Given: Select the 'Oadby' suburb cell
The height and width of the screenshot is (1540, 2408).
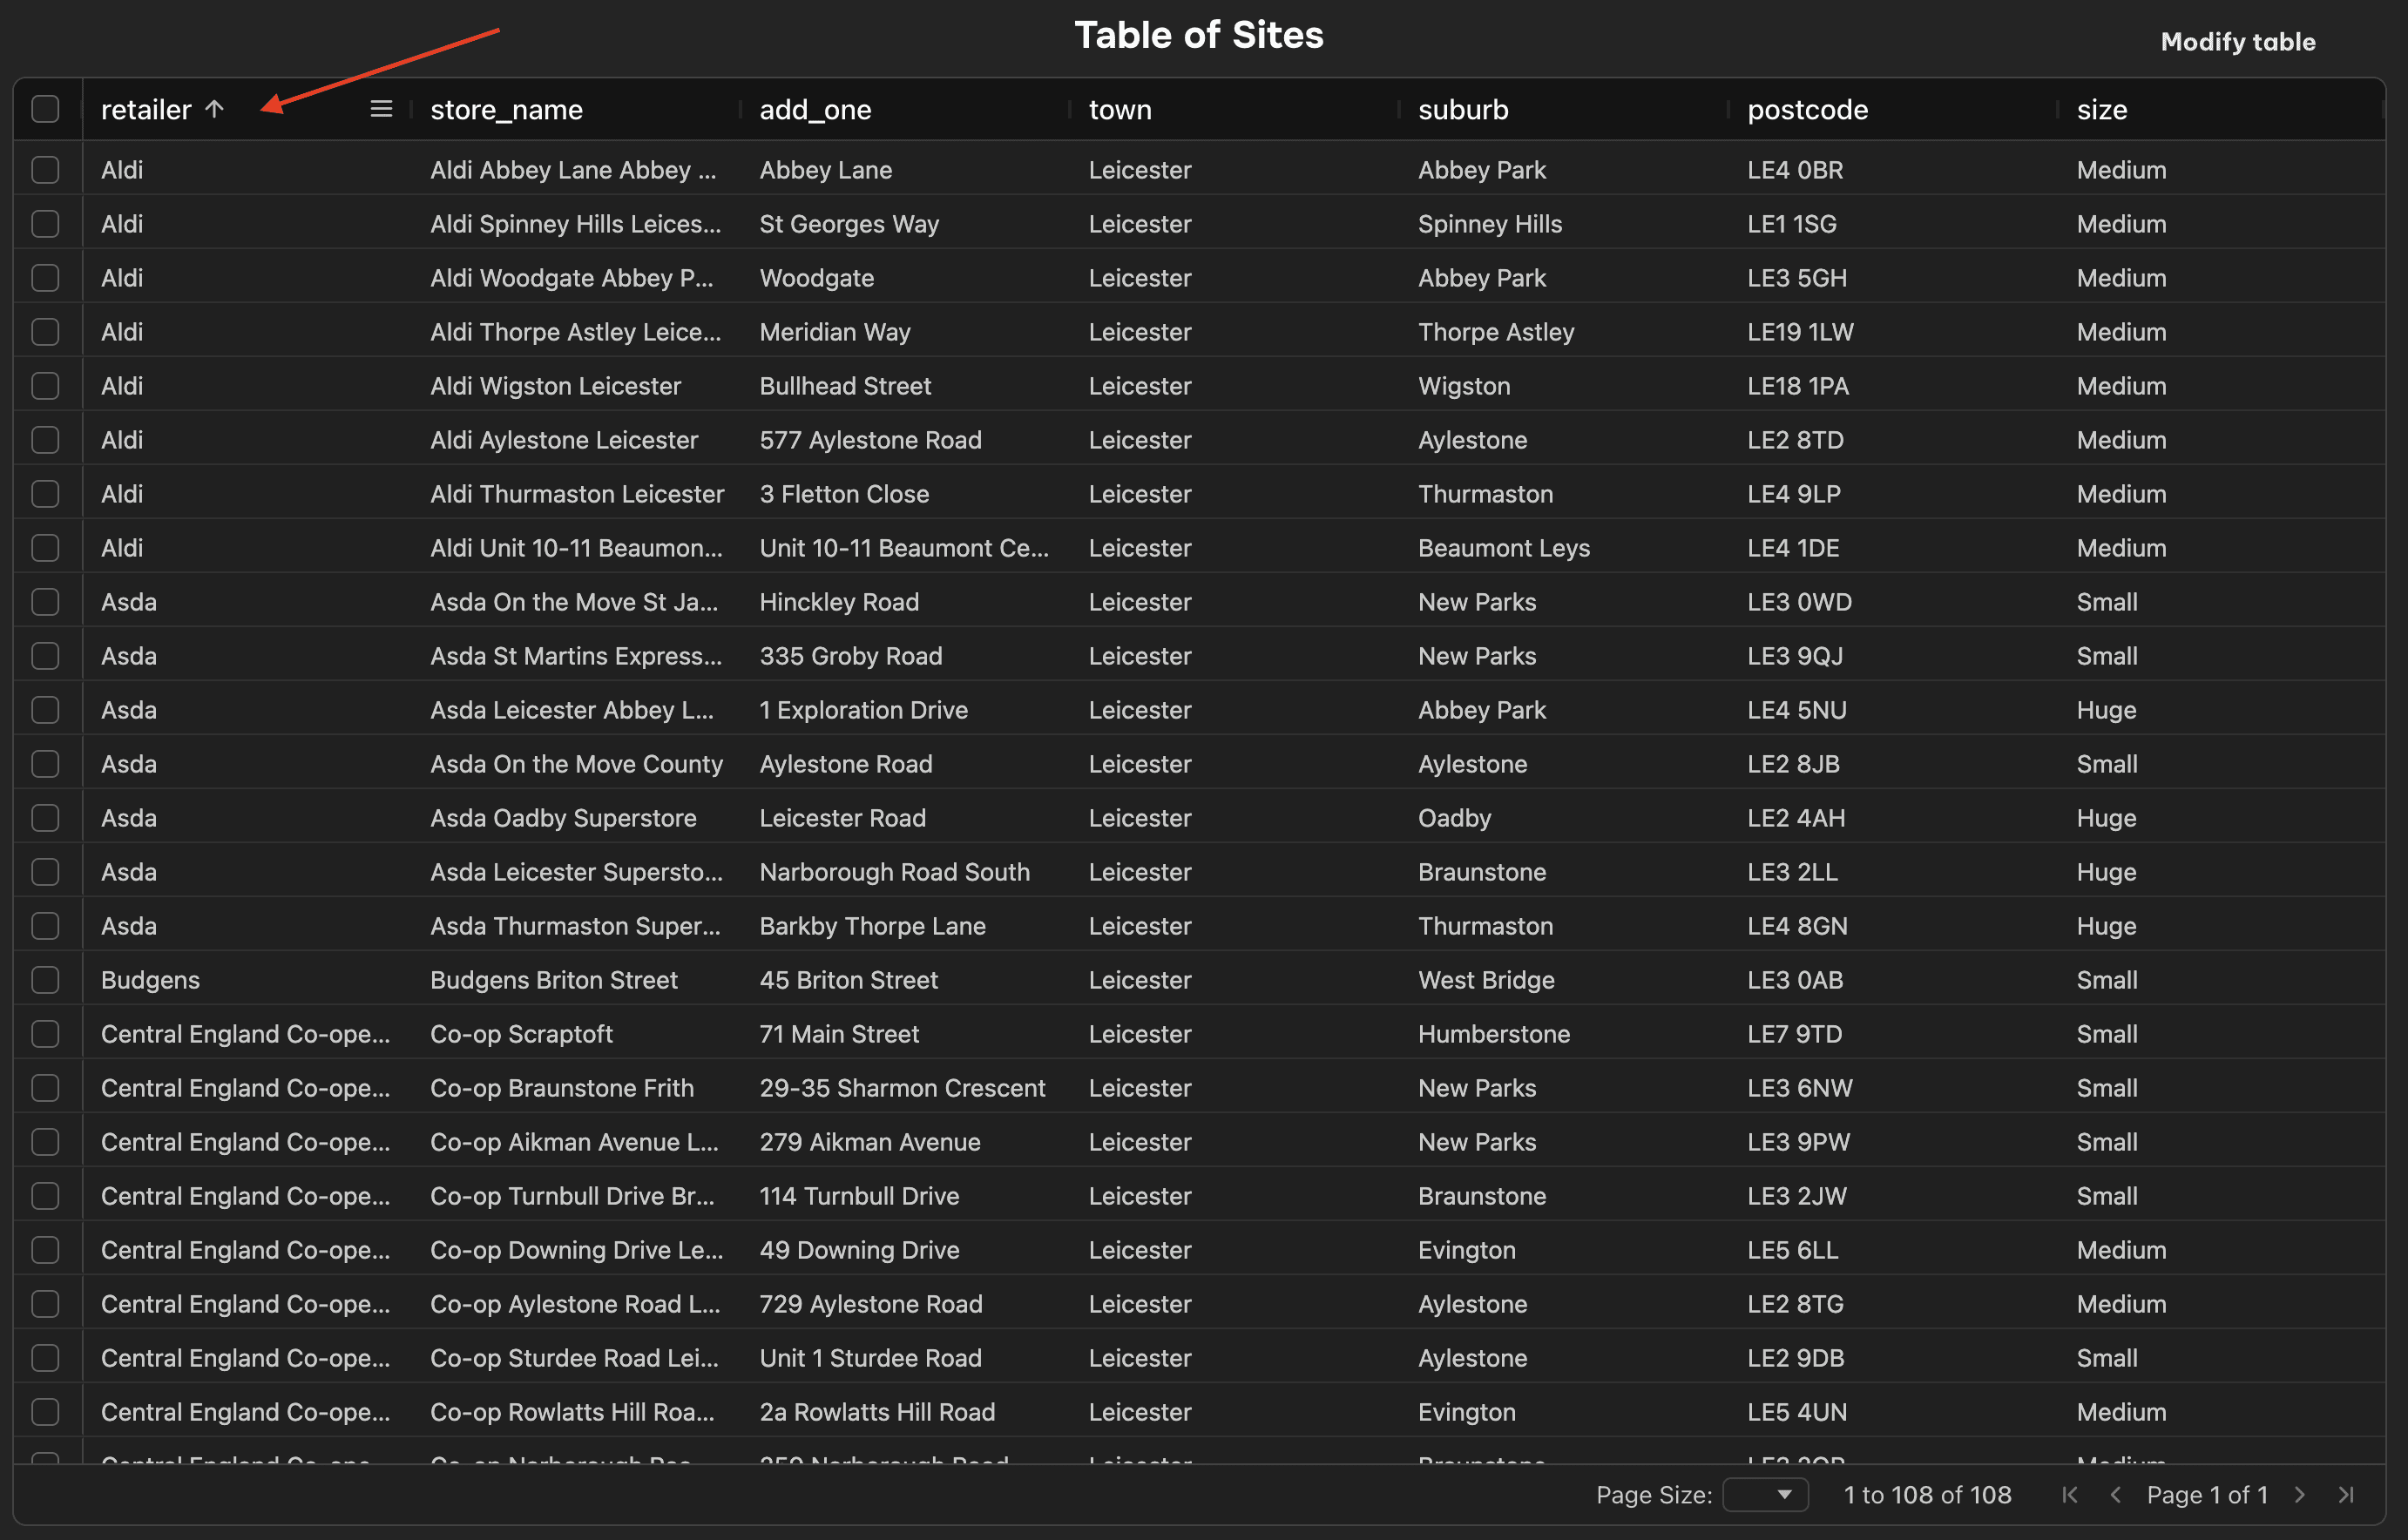Looking at the screenshot, I should (x=1454, y=818).
